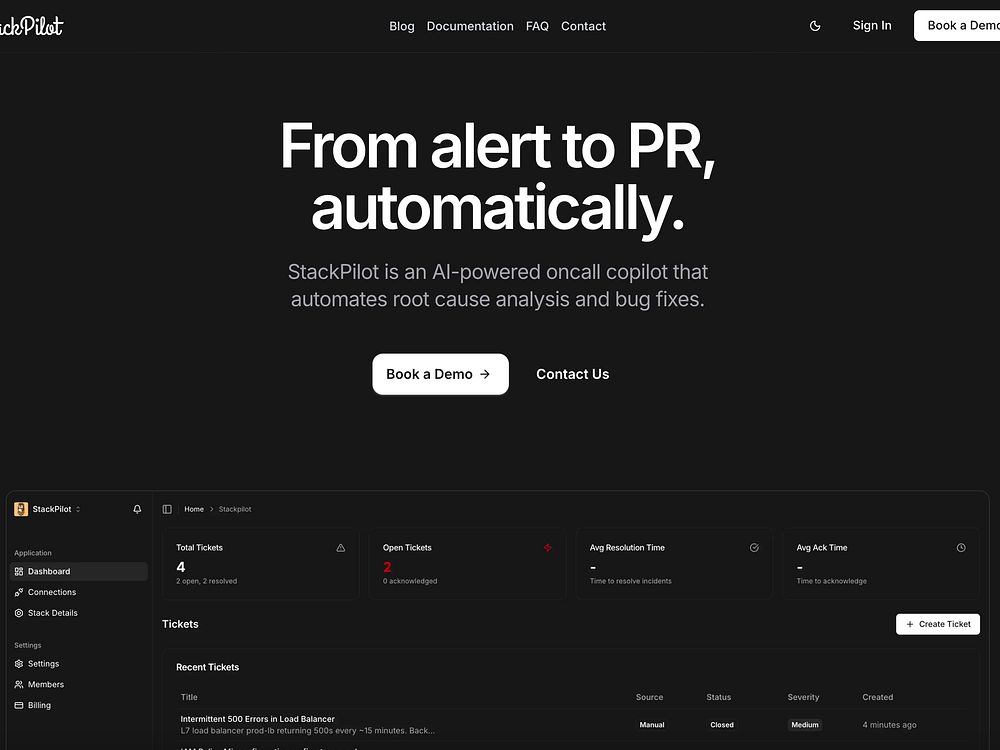Image resolution: width=1000 pixels, height=750 pixels.
Task: Click the Manual source badge
Action: [652, 725]
